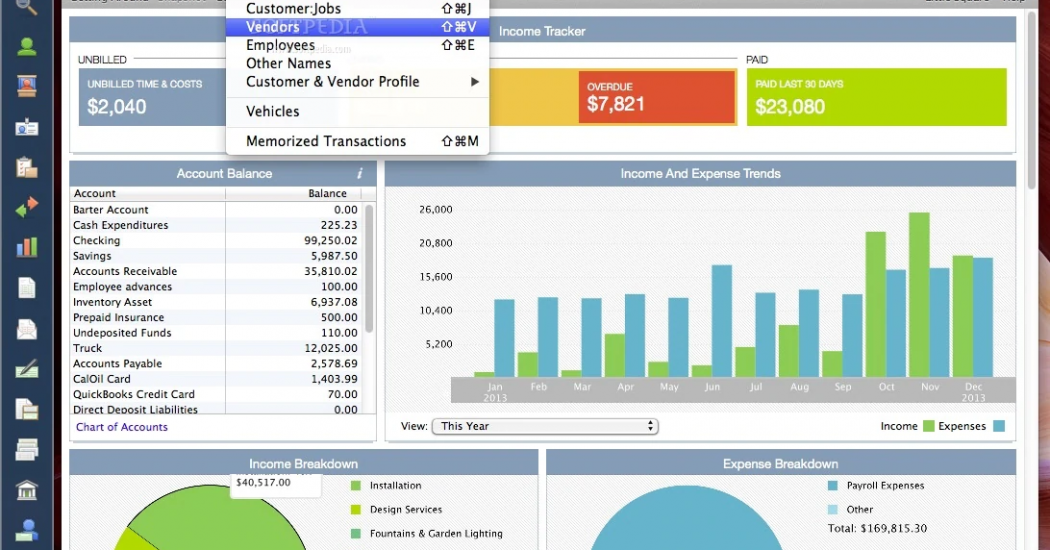Select the Cash Expenditures row

pyautogui.click(x=216, y=225)
